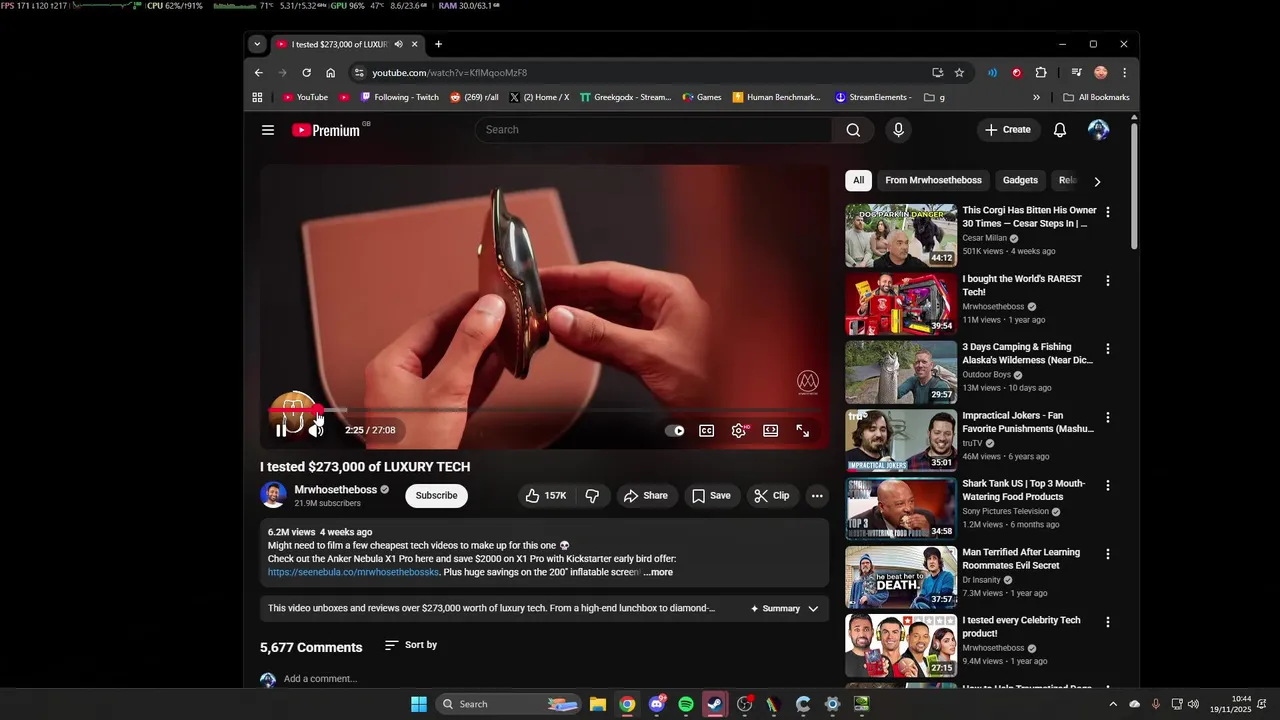
Task: Subscribe to Mrwhosetheboss
Action: pos(436,496)
